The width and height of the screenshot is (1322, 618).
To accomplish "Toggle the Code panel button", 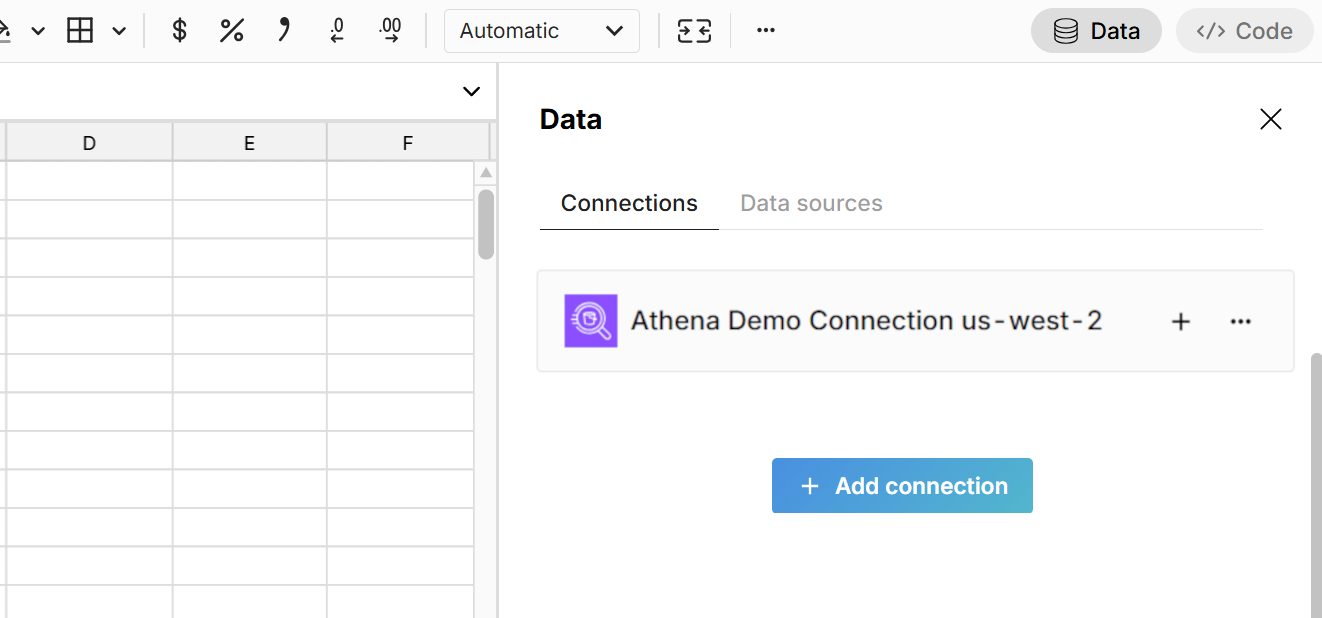I will (1244, 31).
